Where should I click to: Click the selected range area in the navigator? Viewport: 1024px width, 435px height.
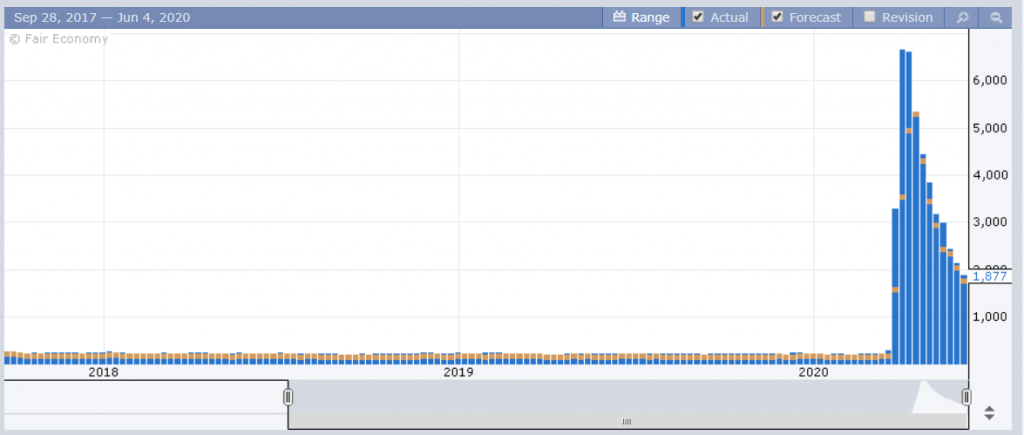pos(627,396)
